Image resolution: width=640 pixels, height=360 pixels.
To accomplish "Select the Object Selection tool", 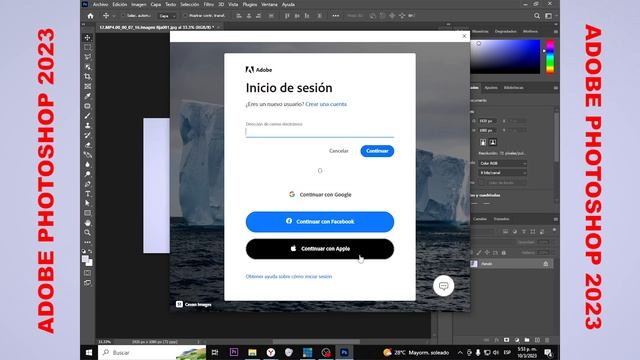I will (87, 67).
